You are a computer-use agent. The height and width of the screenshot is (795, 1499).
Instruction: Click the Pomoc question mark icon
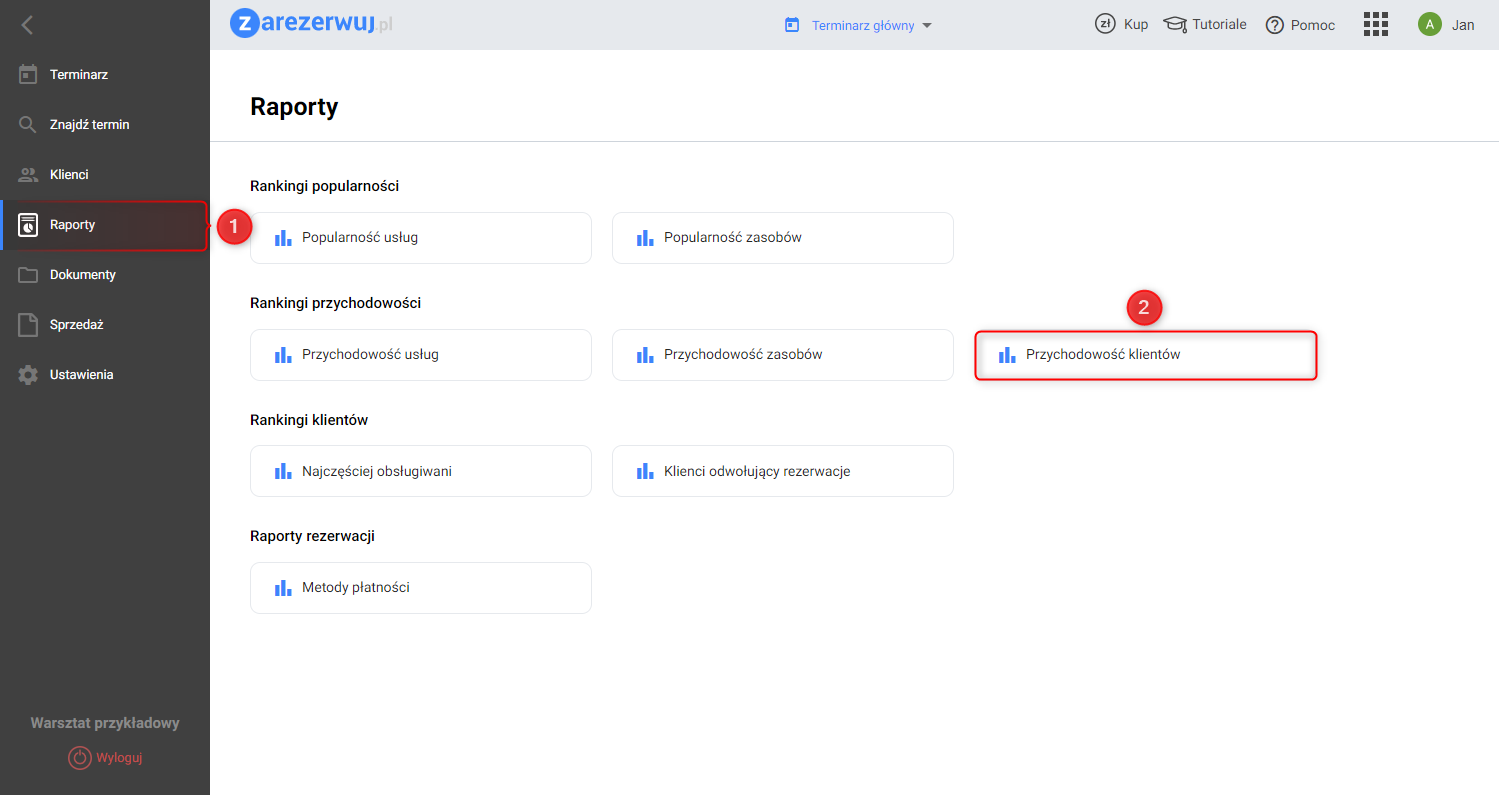pyautogui.click(x=1274, y=25)
